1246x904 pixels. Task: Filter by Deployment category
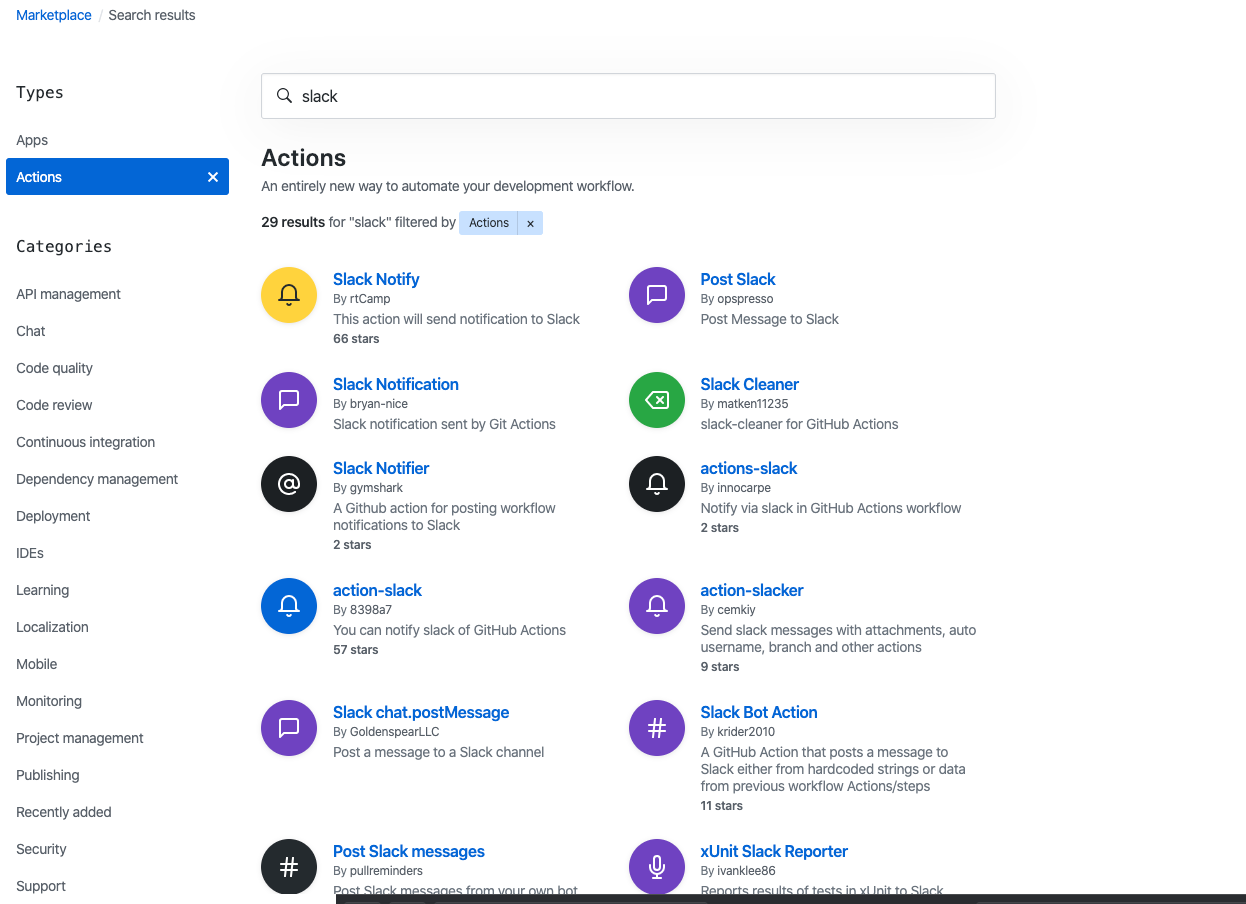(x=53, y=516)
